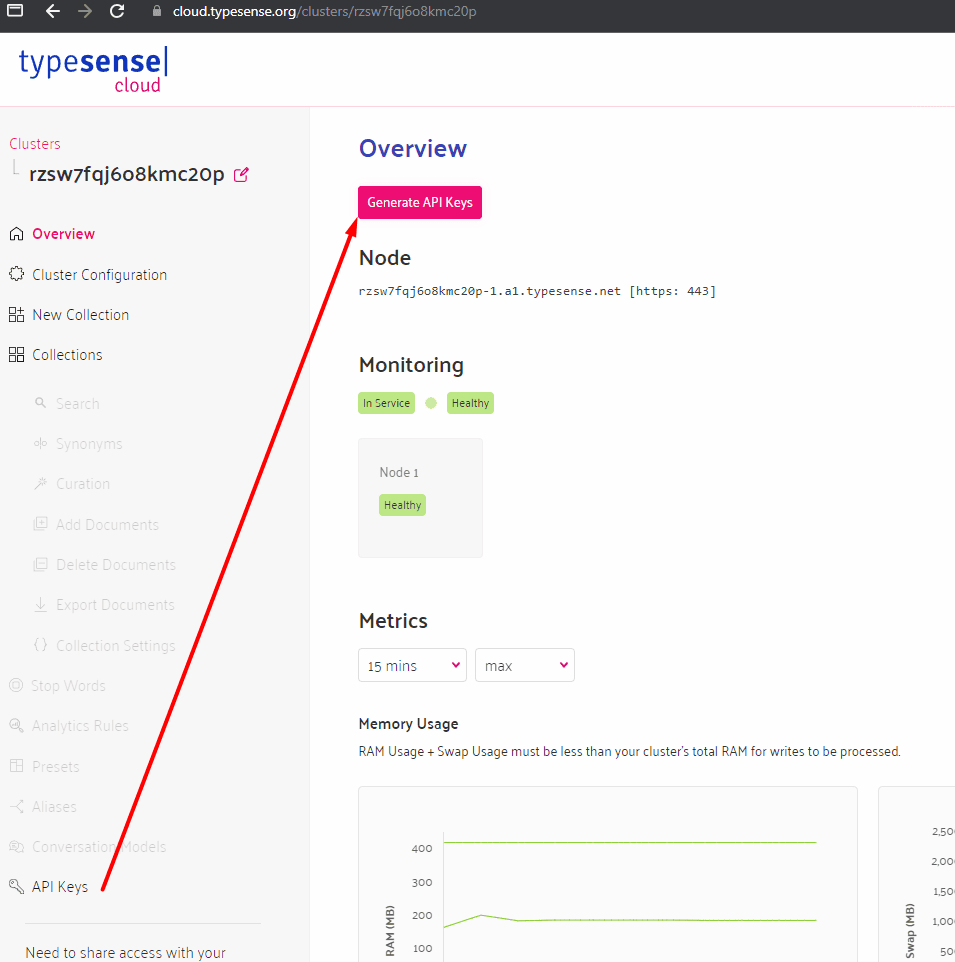Image resolution: width=955 pixels, height=962 pixels.
Task: Click the Stop Words icon
Action: pos(16,685)
